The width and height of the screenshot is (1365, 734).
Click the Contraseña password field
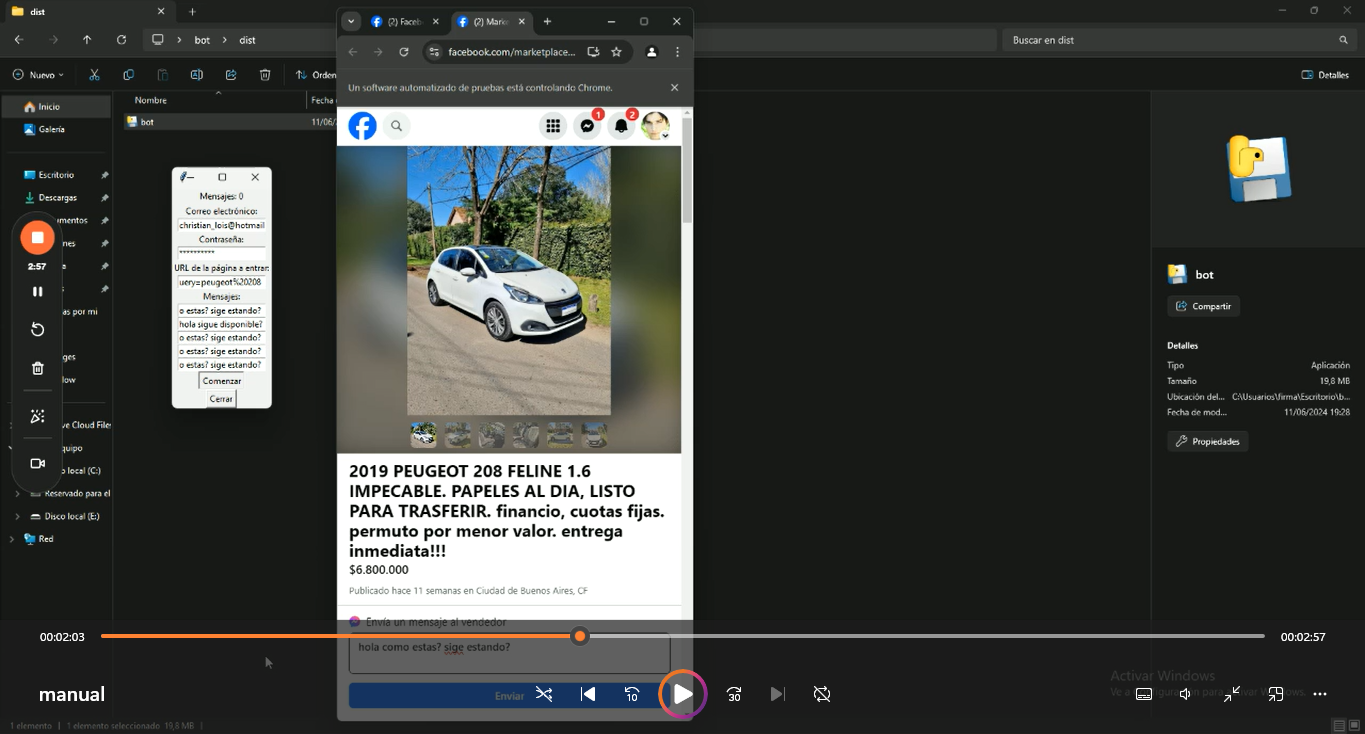[x=221, y=254]
